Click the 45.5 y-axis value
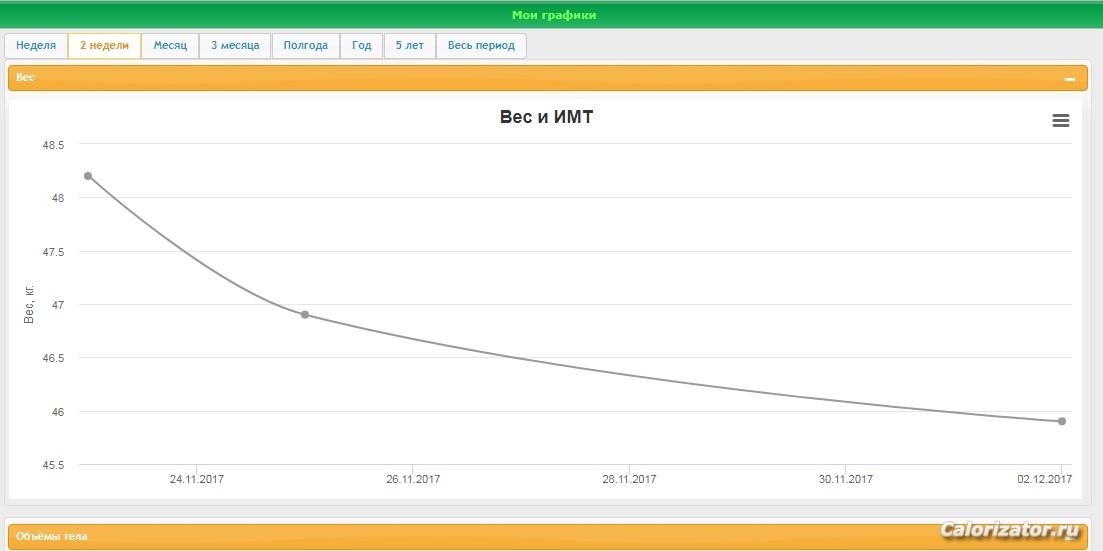Screen dimensions: 1103x551 click(53, 465)
